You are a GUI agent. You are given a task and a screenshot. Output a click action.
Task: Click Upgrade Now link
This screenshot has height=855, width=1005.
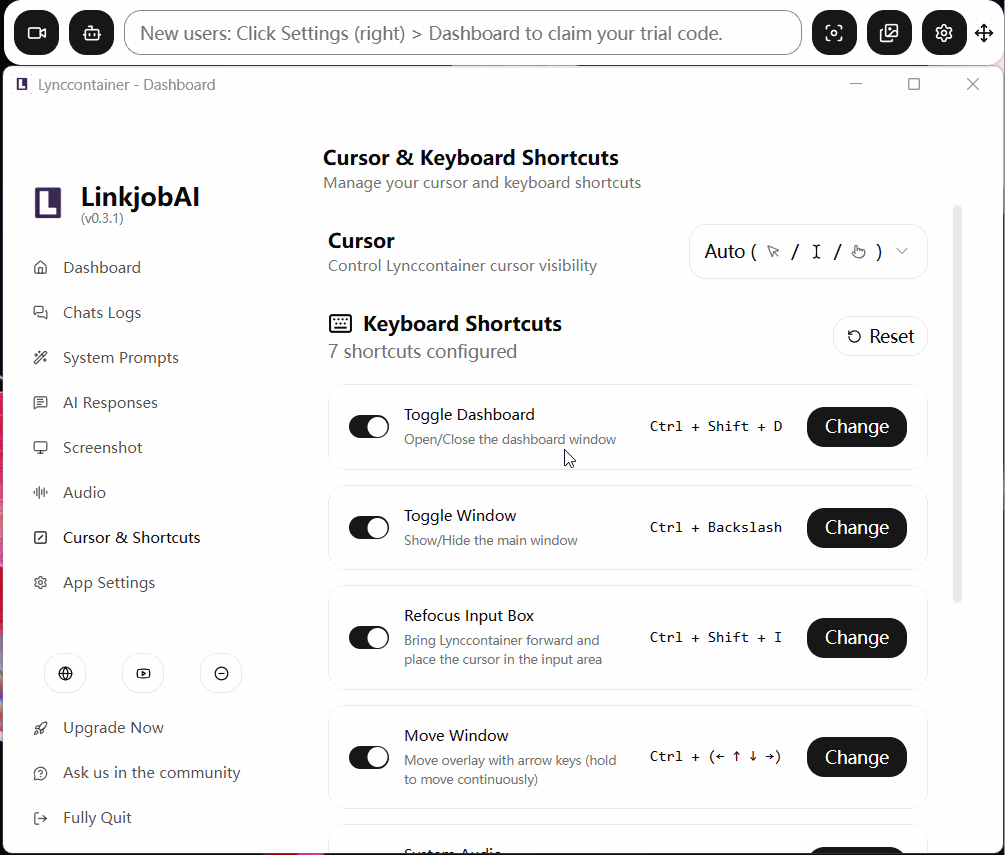tap(113, 728)
